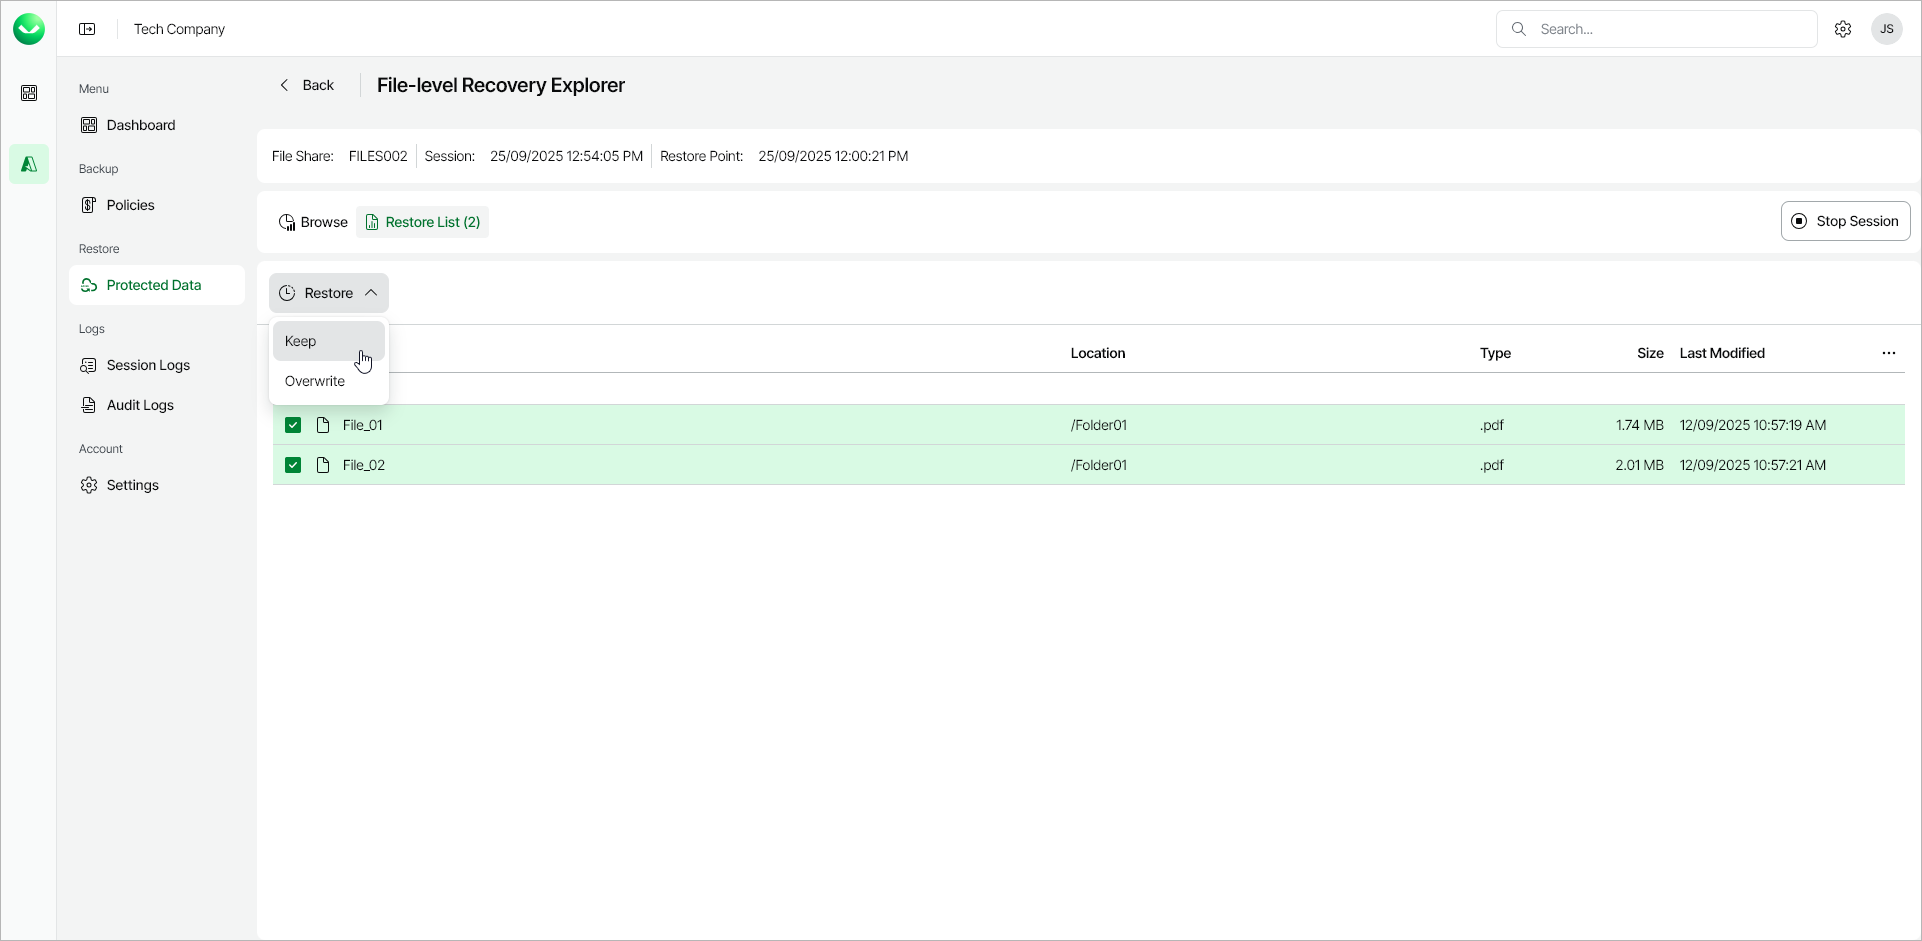
Task: Click the Session Logs icon
Action: (89, 365)
